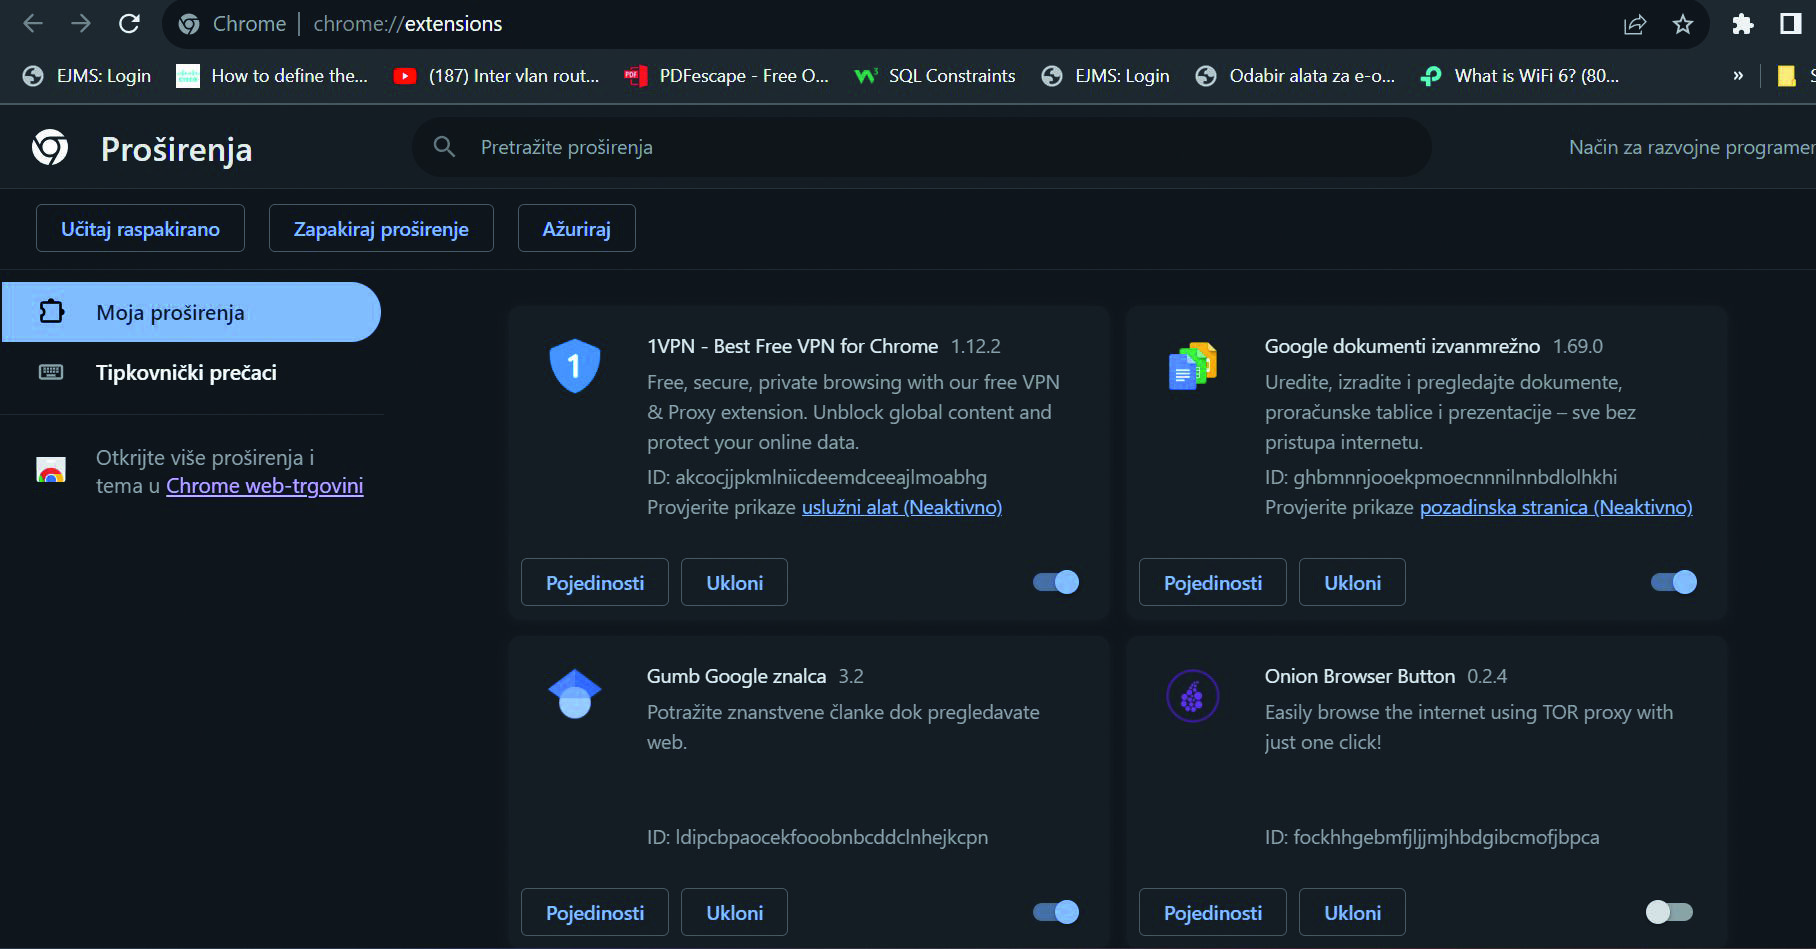Open the Extensions puzzle-piece menu
Image resolution: width=1816 pixels, height=949 pixels.
pyautogui.click(x=1743, y=24)
